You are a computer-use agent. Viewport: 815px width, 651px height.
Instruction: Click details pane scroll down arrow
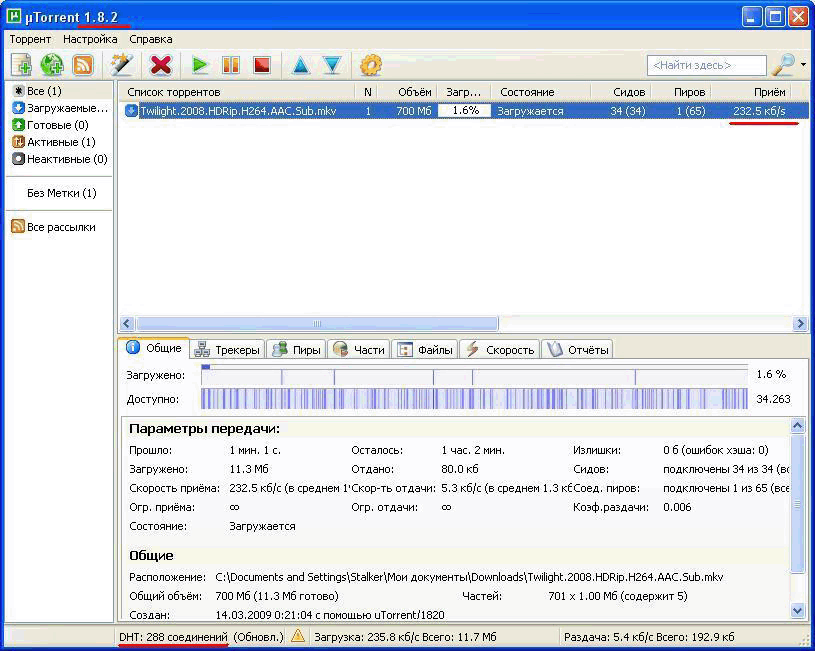[x=798, y=610]
